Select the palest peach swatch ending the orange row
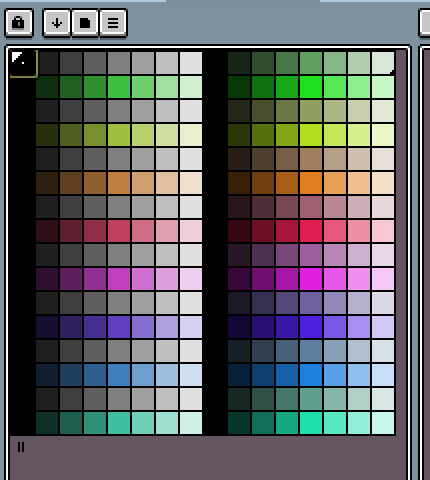 click(x=383, y=183)
